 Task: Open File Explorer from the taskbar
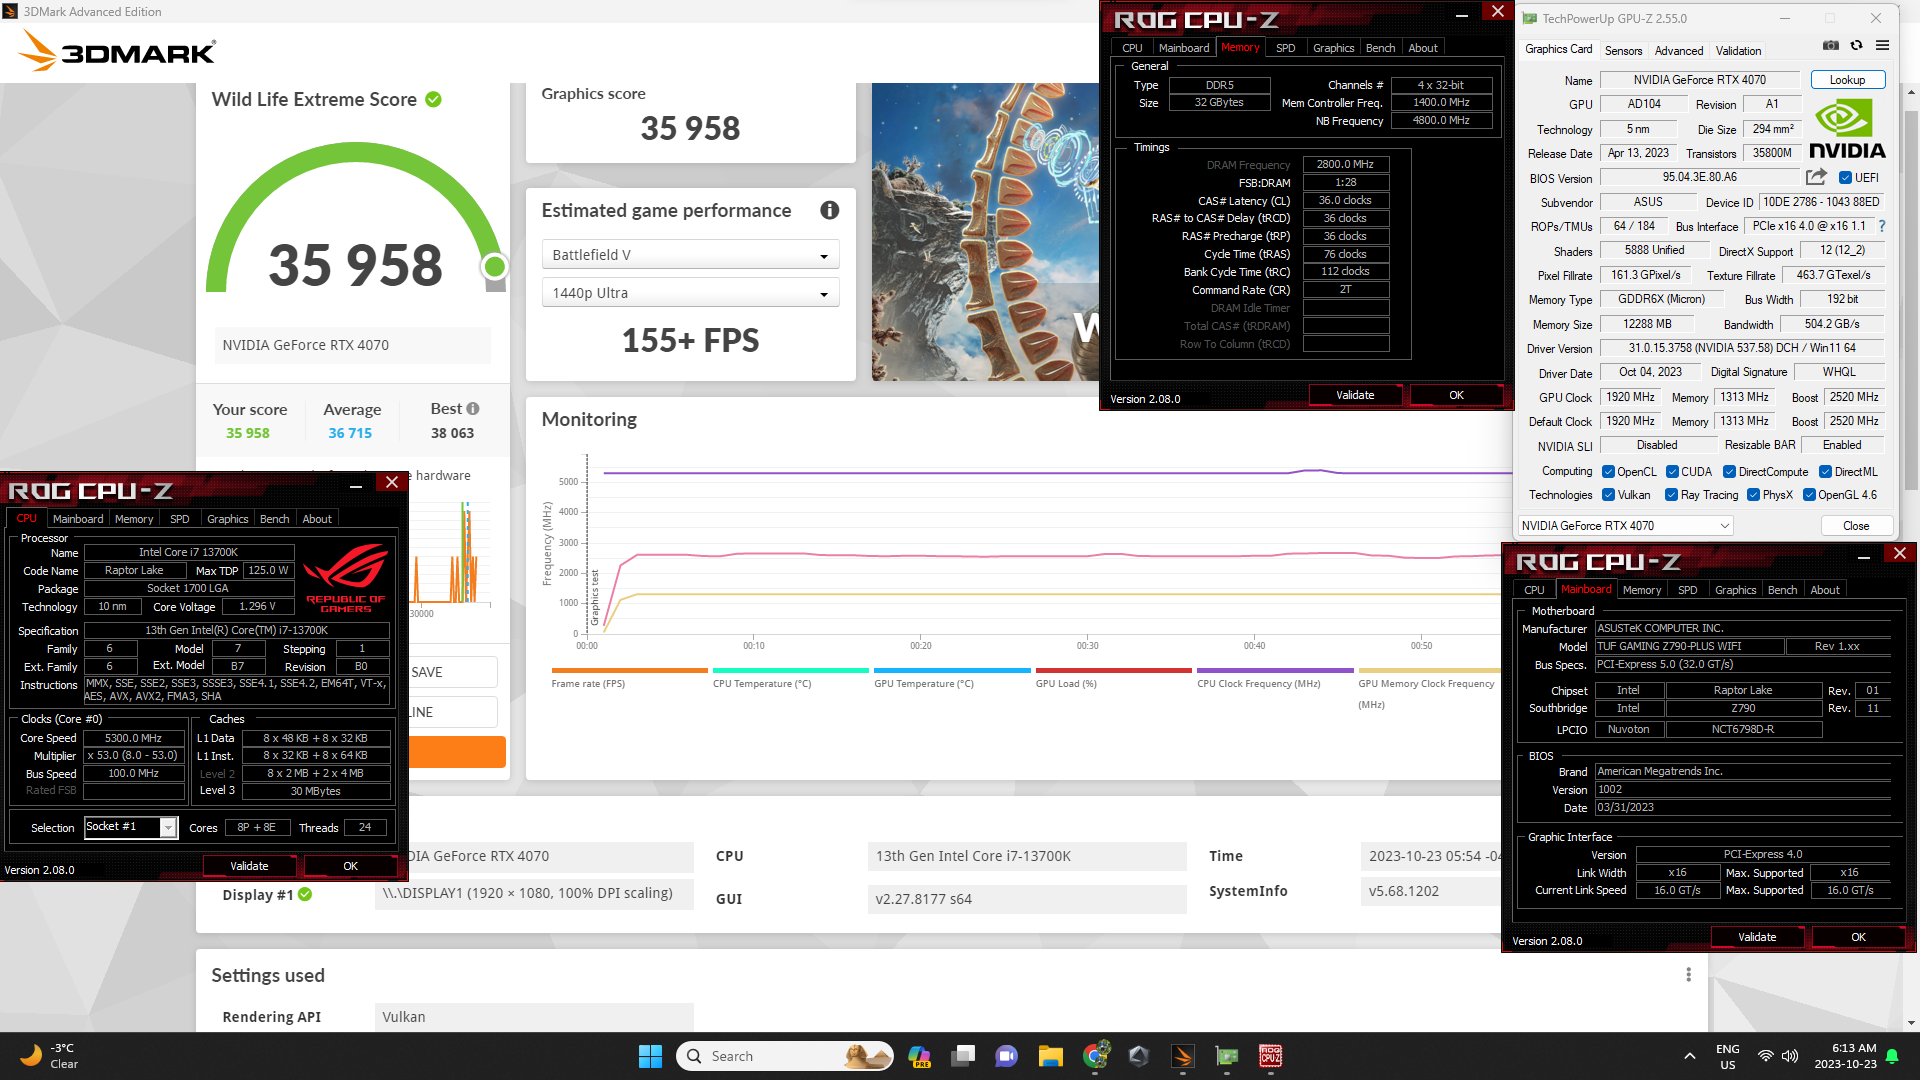click(x=1050, y=1056)
